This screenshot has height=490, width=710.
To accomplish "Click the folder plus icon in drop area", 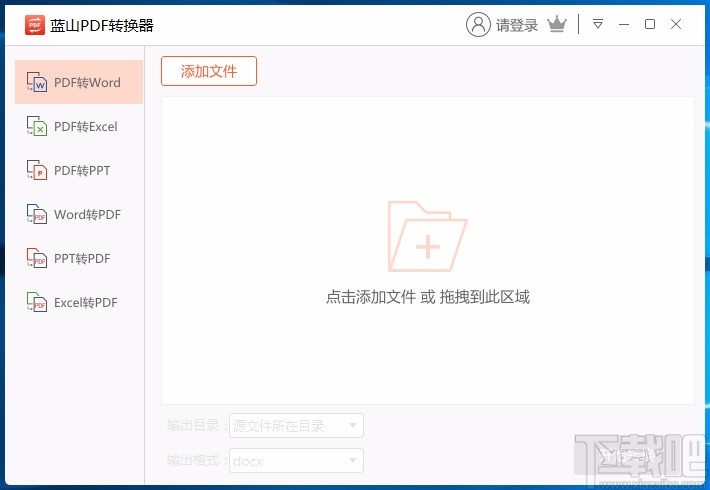I will [427, 236].
